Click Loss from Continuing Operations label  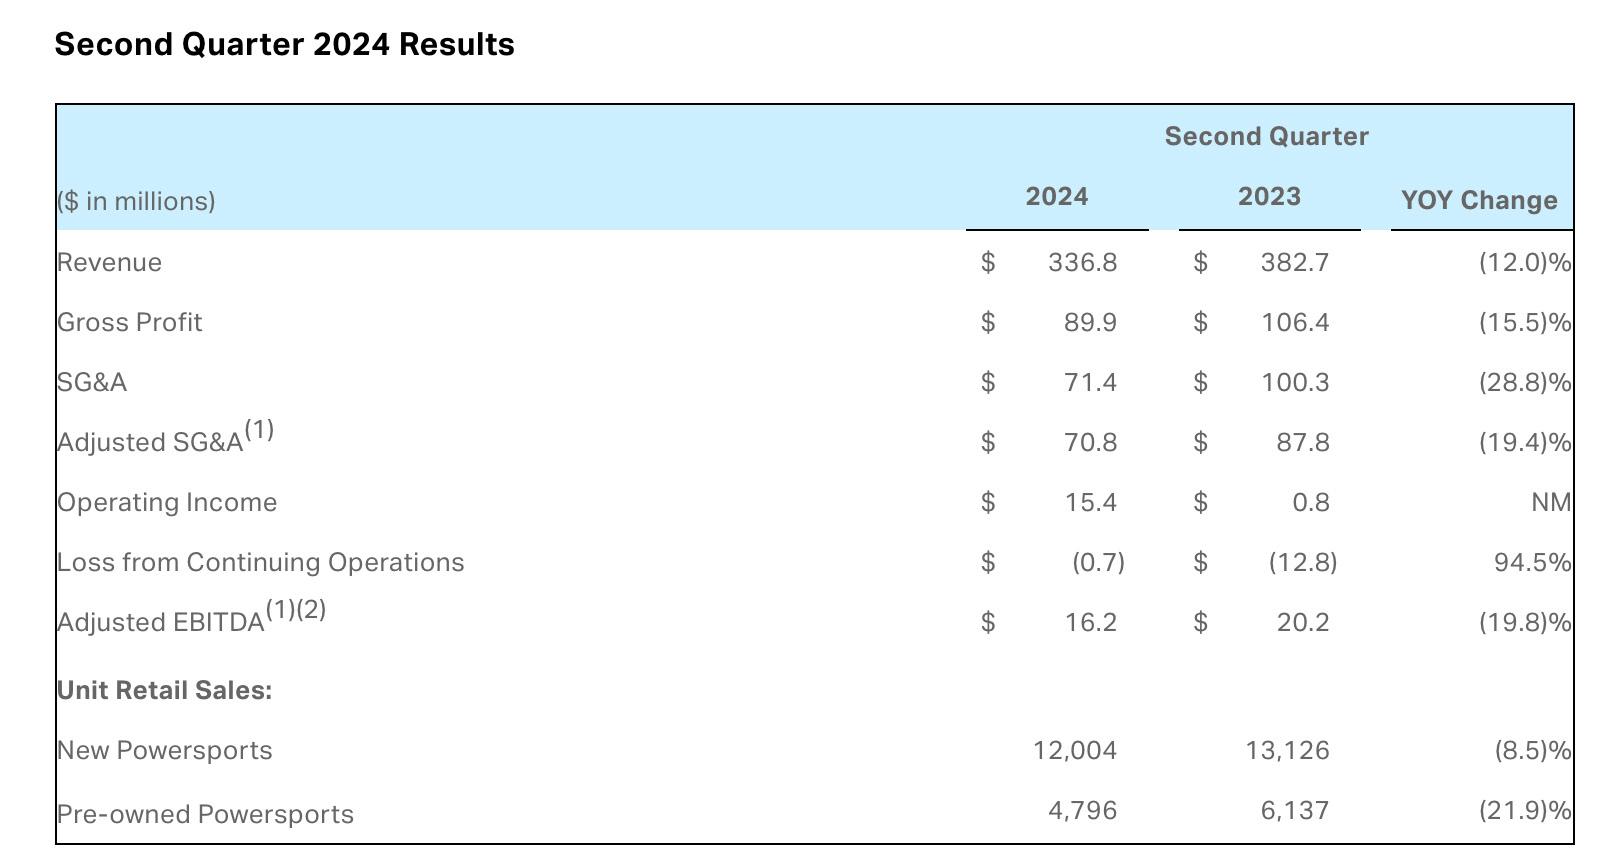coord(260,563)
